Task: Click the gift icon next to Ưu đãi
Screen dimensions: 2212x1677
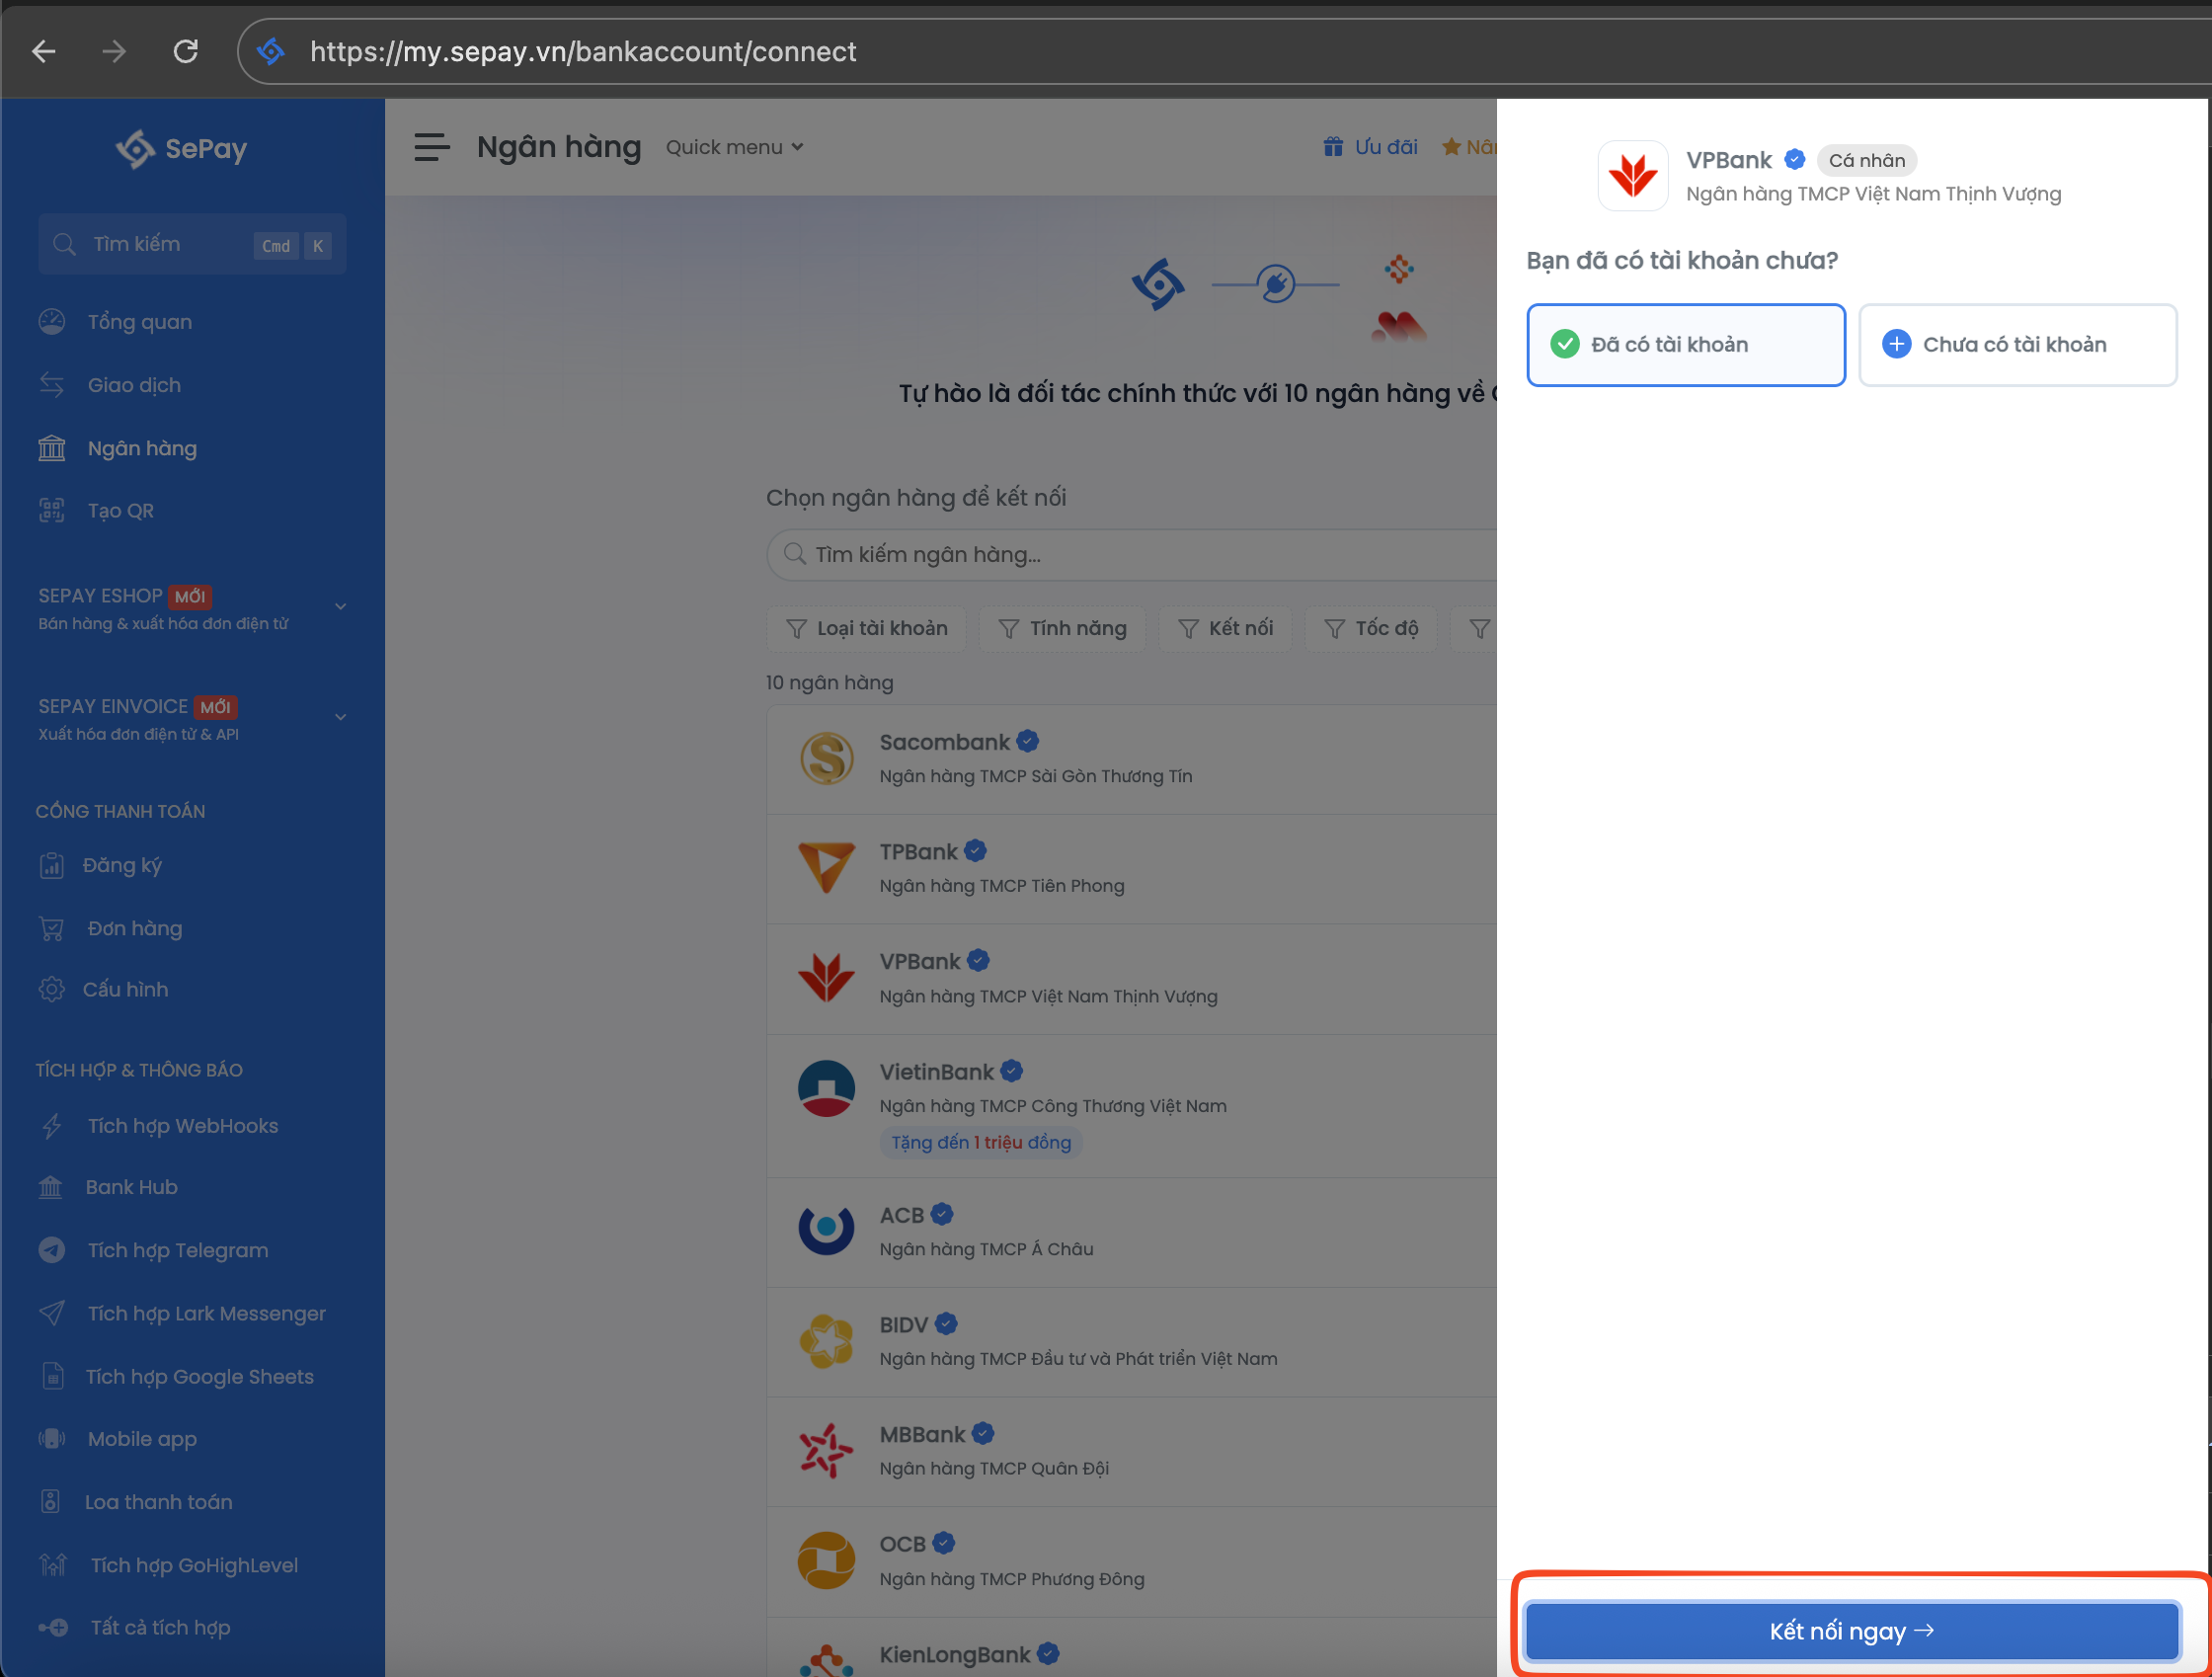Action: coord(1332,147)
